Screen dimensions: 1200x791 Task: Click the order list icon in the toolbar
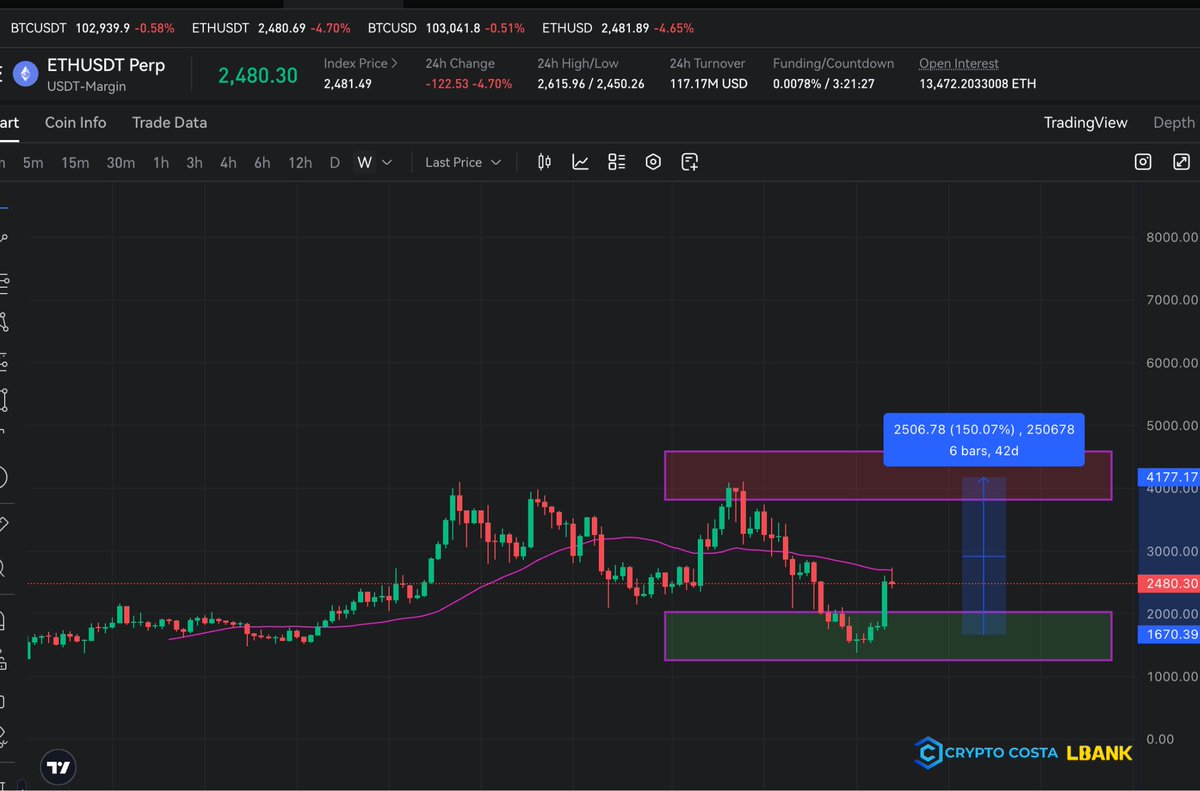616,161
